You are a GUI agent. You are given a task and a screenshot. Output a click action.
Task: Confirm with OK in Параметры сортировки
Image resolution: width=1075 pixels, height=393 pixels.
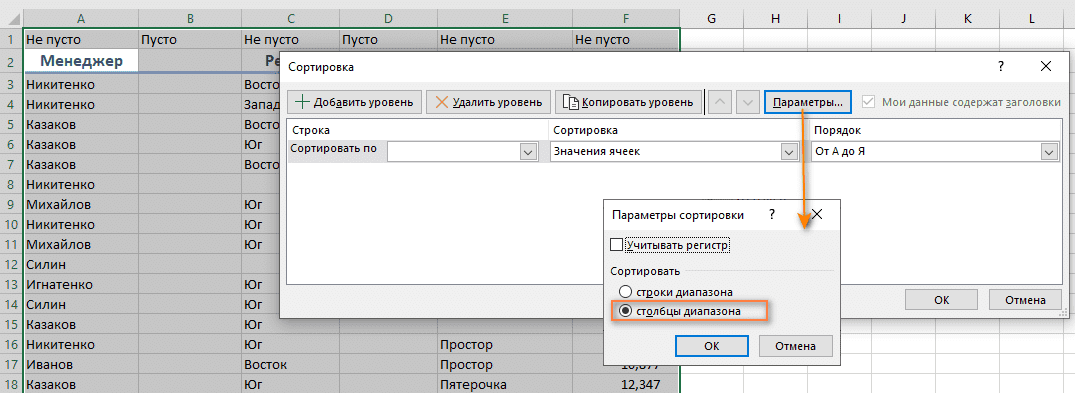pyautogui.click(x=712, y=346)
